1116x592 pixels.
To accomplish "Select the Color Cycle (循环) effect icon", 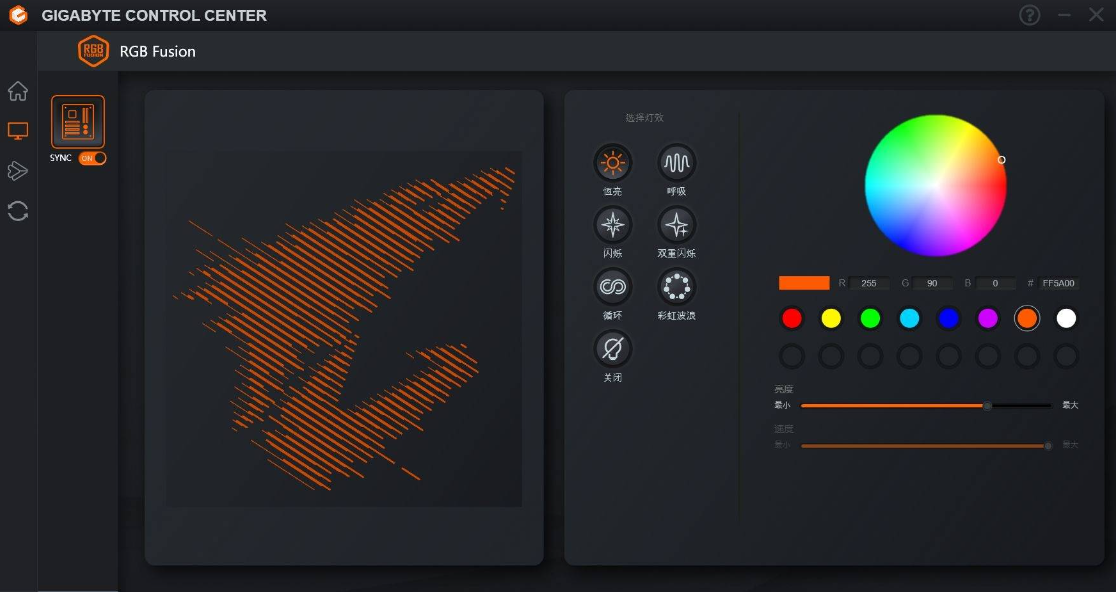I will click(x=612, y=287).
